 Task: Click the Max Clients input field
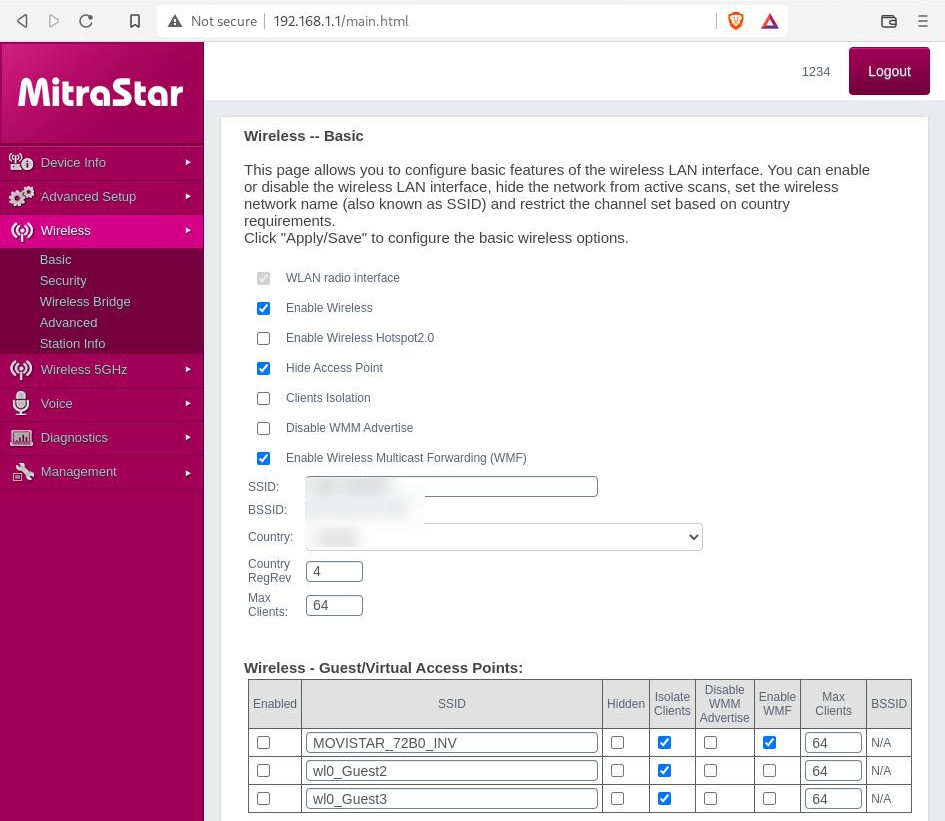pyautogui.click(x=334, y=605)
